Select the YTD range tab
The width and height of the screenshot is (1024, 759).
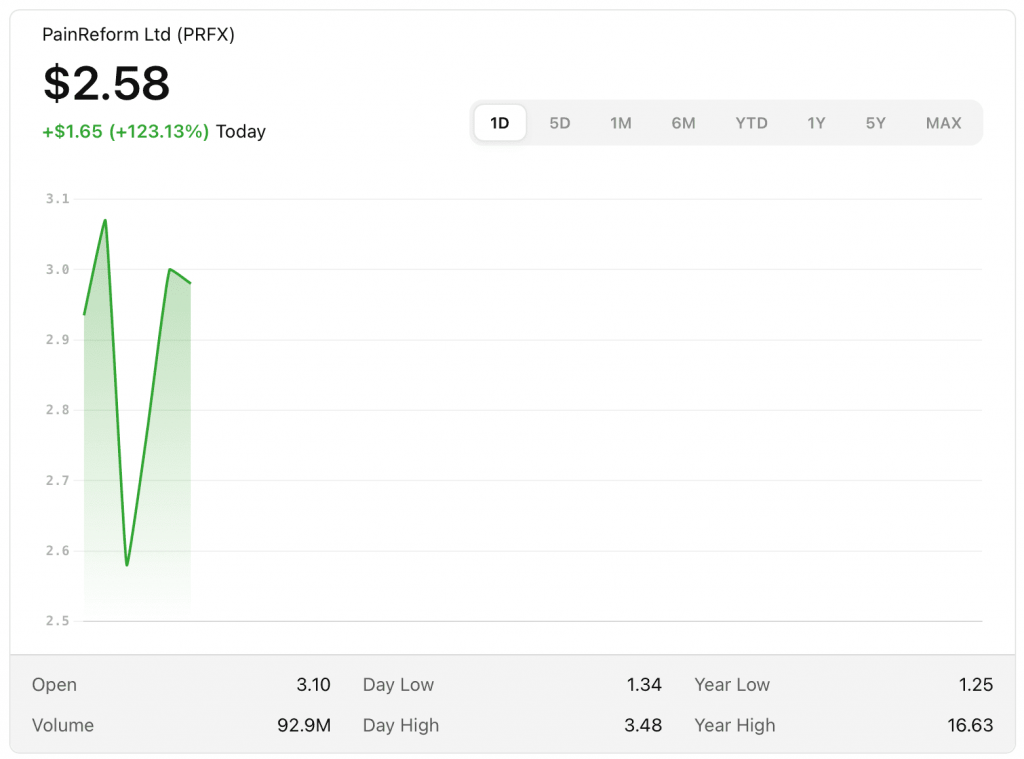[751, 123]
